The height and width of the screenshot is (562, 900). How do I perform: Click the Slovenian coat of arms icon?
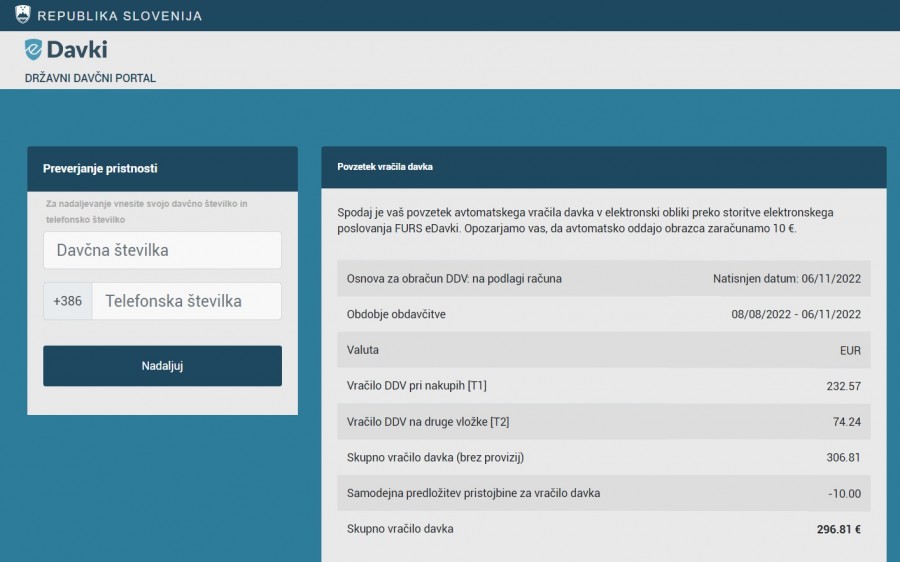pyautogui.click(x=23, y=15)
